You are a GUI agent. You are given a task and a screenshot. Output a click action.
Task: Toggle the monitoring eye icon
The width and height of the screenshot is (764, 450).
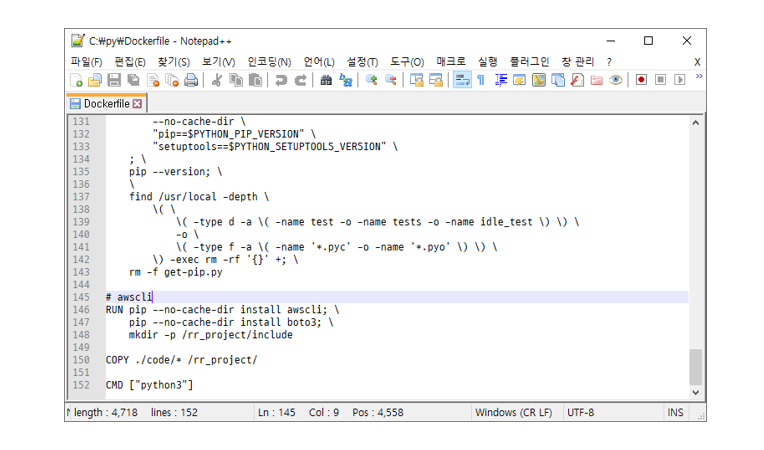tap(616, 80)
